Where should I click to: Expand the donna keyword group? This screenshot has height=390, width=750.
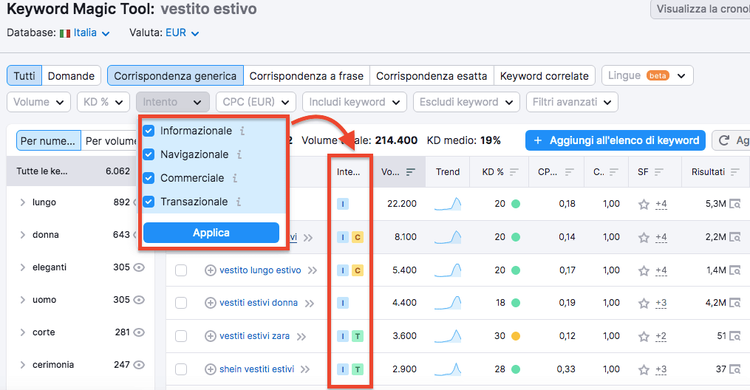[x=22, y=235]
